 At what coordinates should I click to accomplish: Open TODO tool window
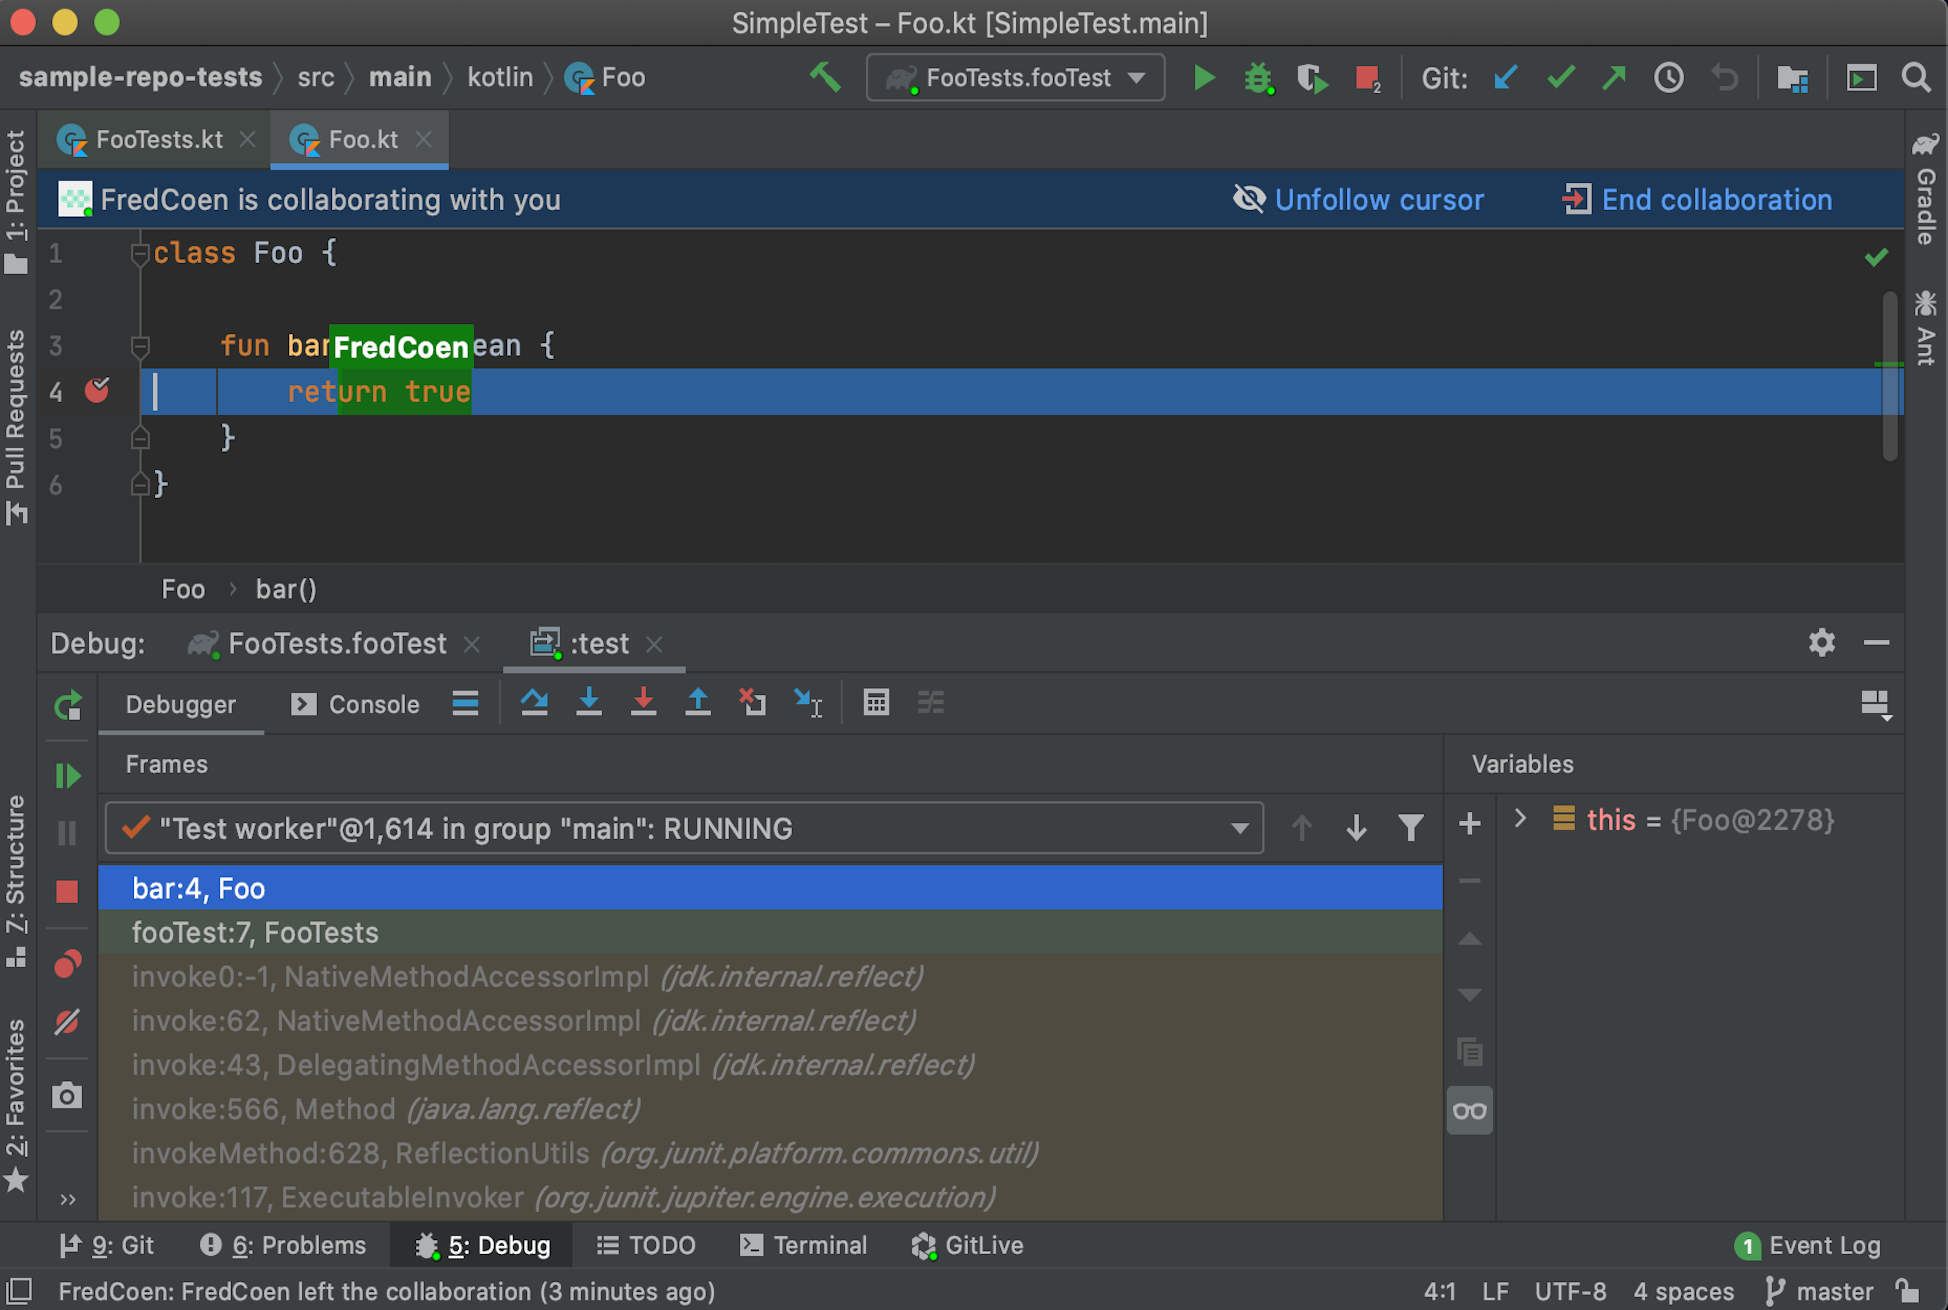point(646,1245)
